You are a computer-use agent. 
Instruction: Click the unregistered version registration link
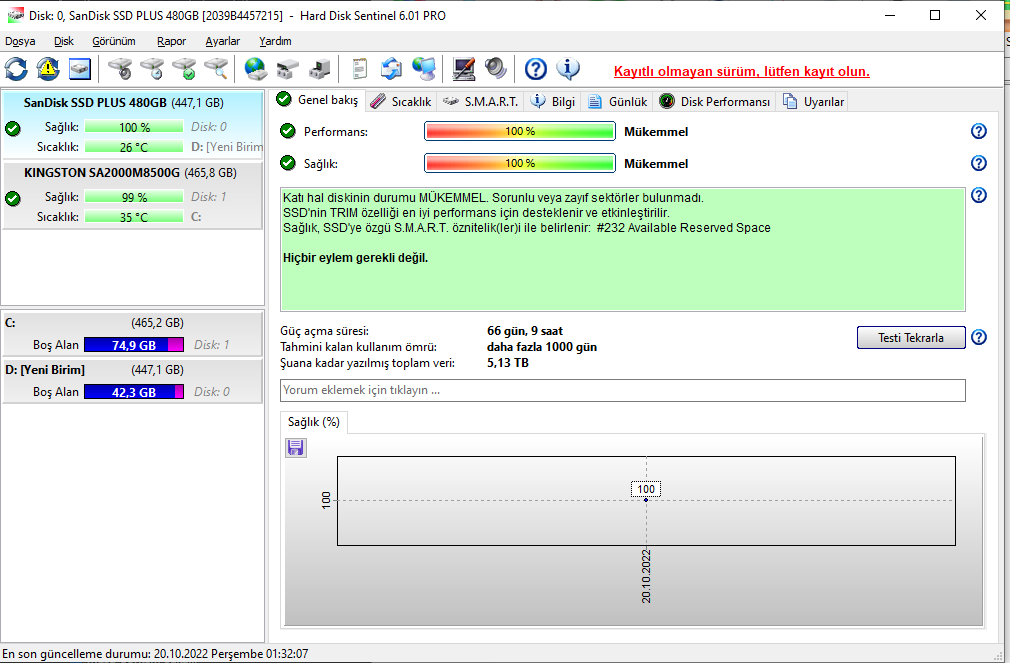tap(741, 72)
